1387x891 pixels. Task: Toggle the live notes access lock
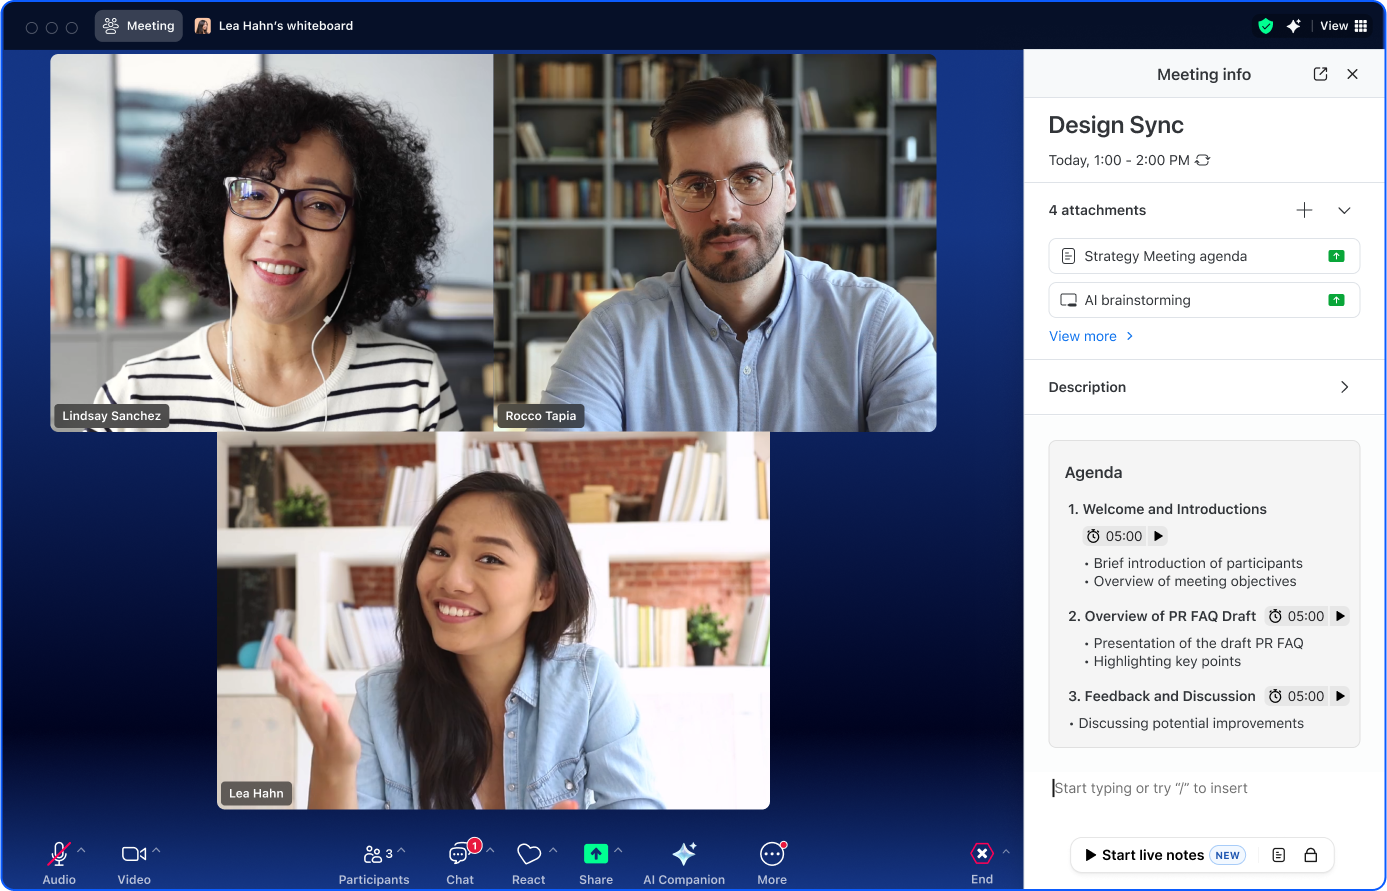tap(1310, 855)
